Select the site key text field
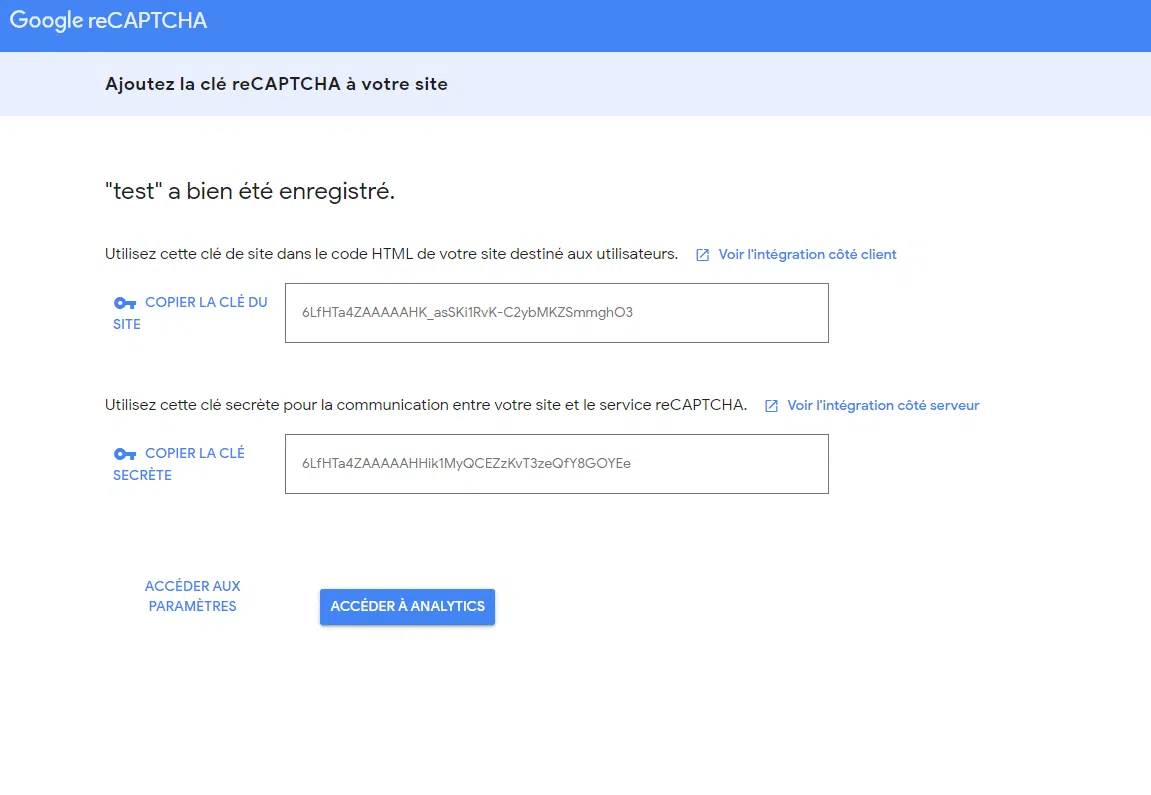The height and width of the screenshot is (795, 1151). click(556, 313)
